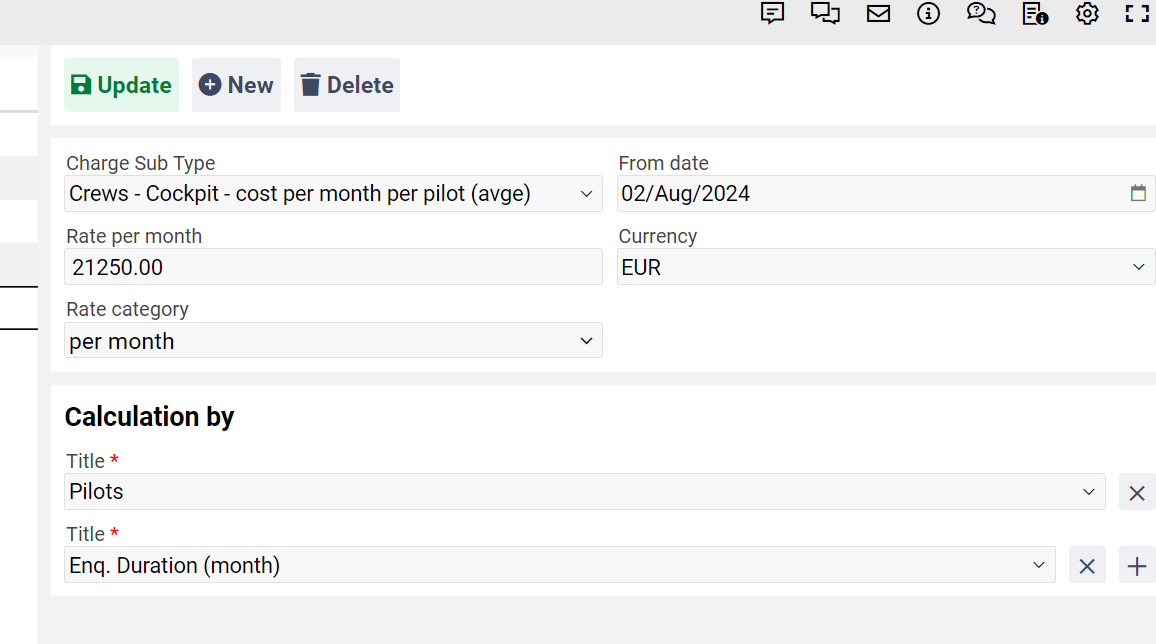The image size is (1156, 644).
Task: Click the green Update button
Action: (x=121, y=85)
